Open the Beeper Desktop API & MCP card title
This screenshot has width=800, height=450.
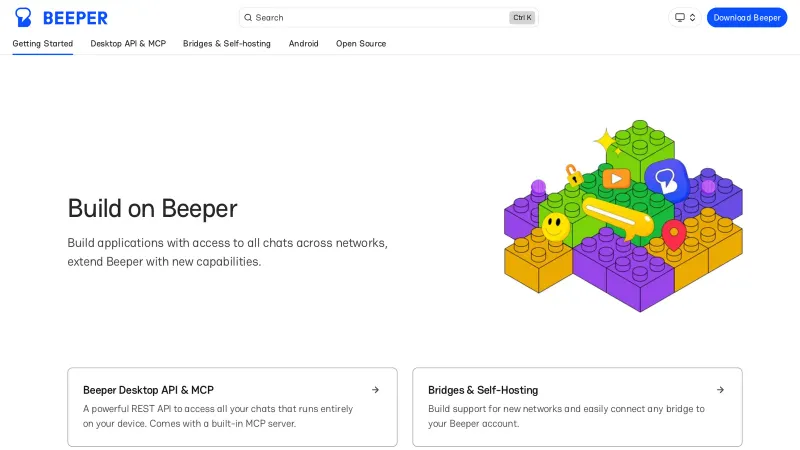coord(148,390)
